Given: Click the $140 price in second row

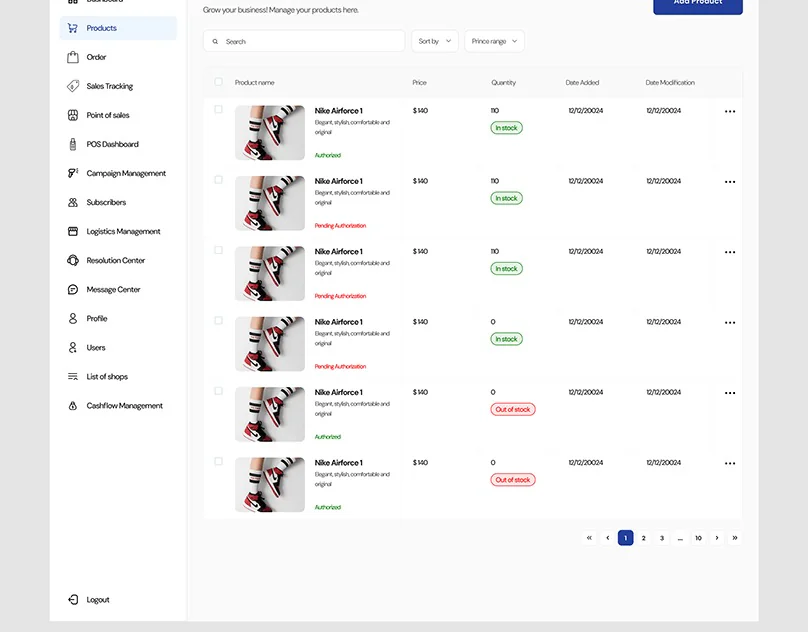Looking at the screenshot, I should [x=420, y=181].
